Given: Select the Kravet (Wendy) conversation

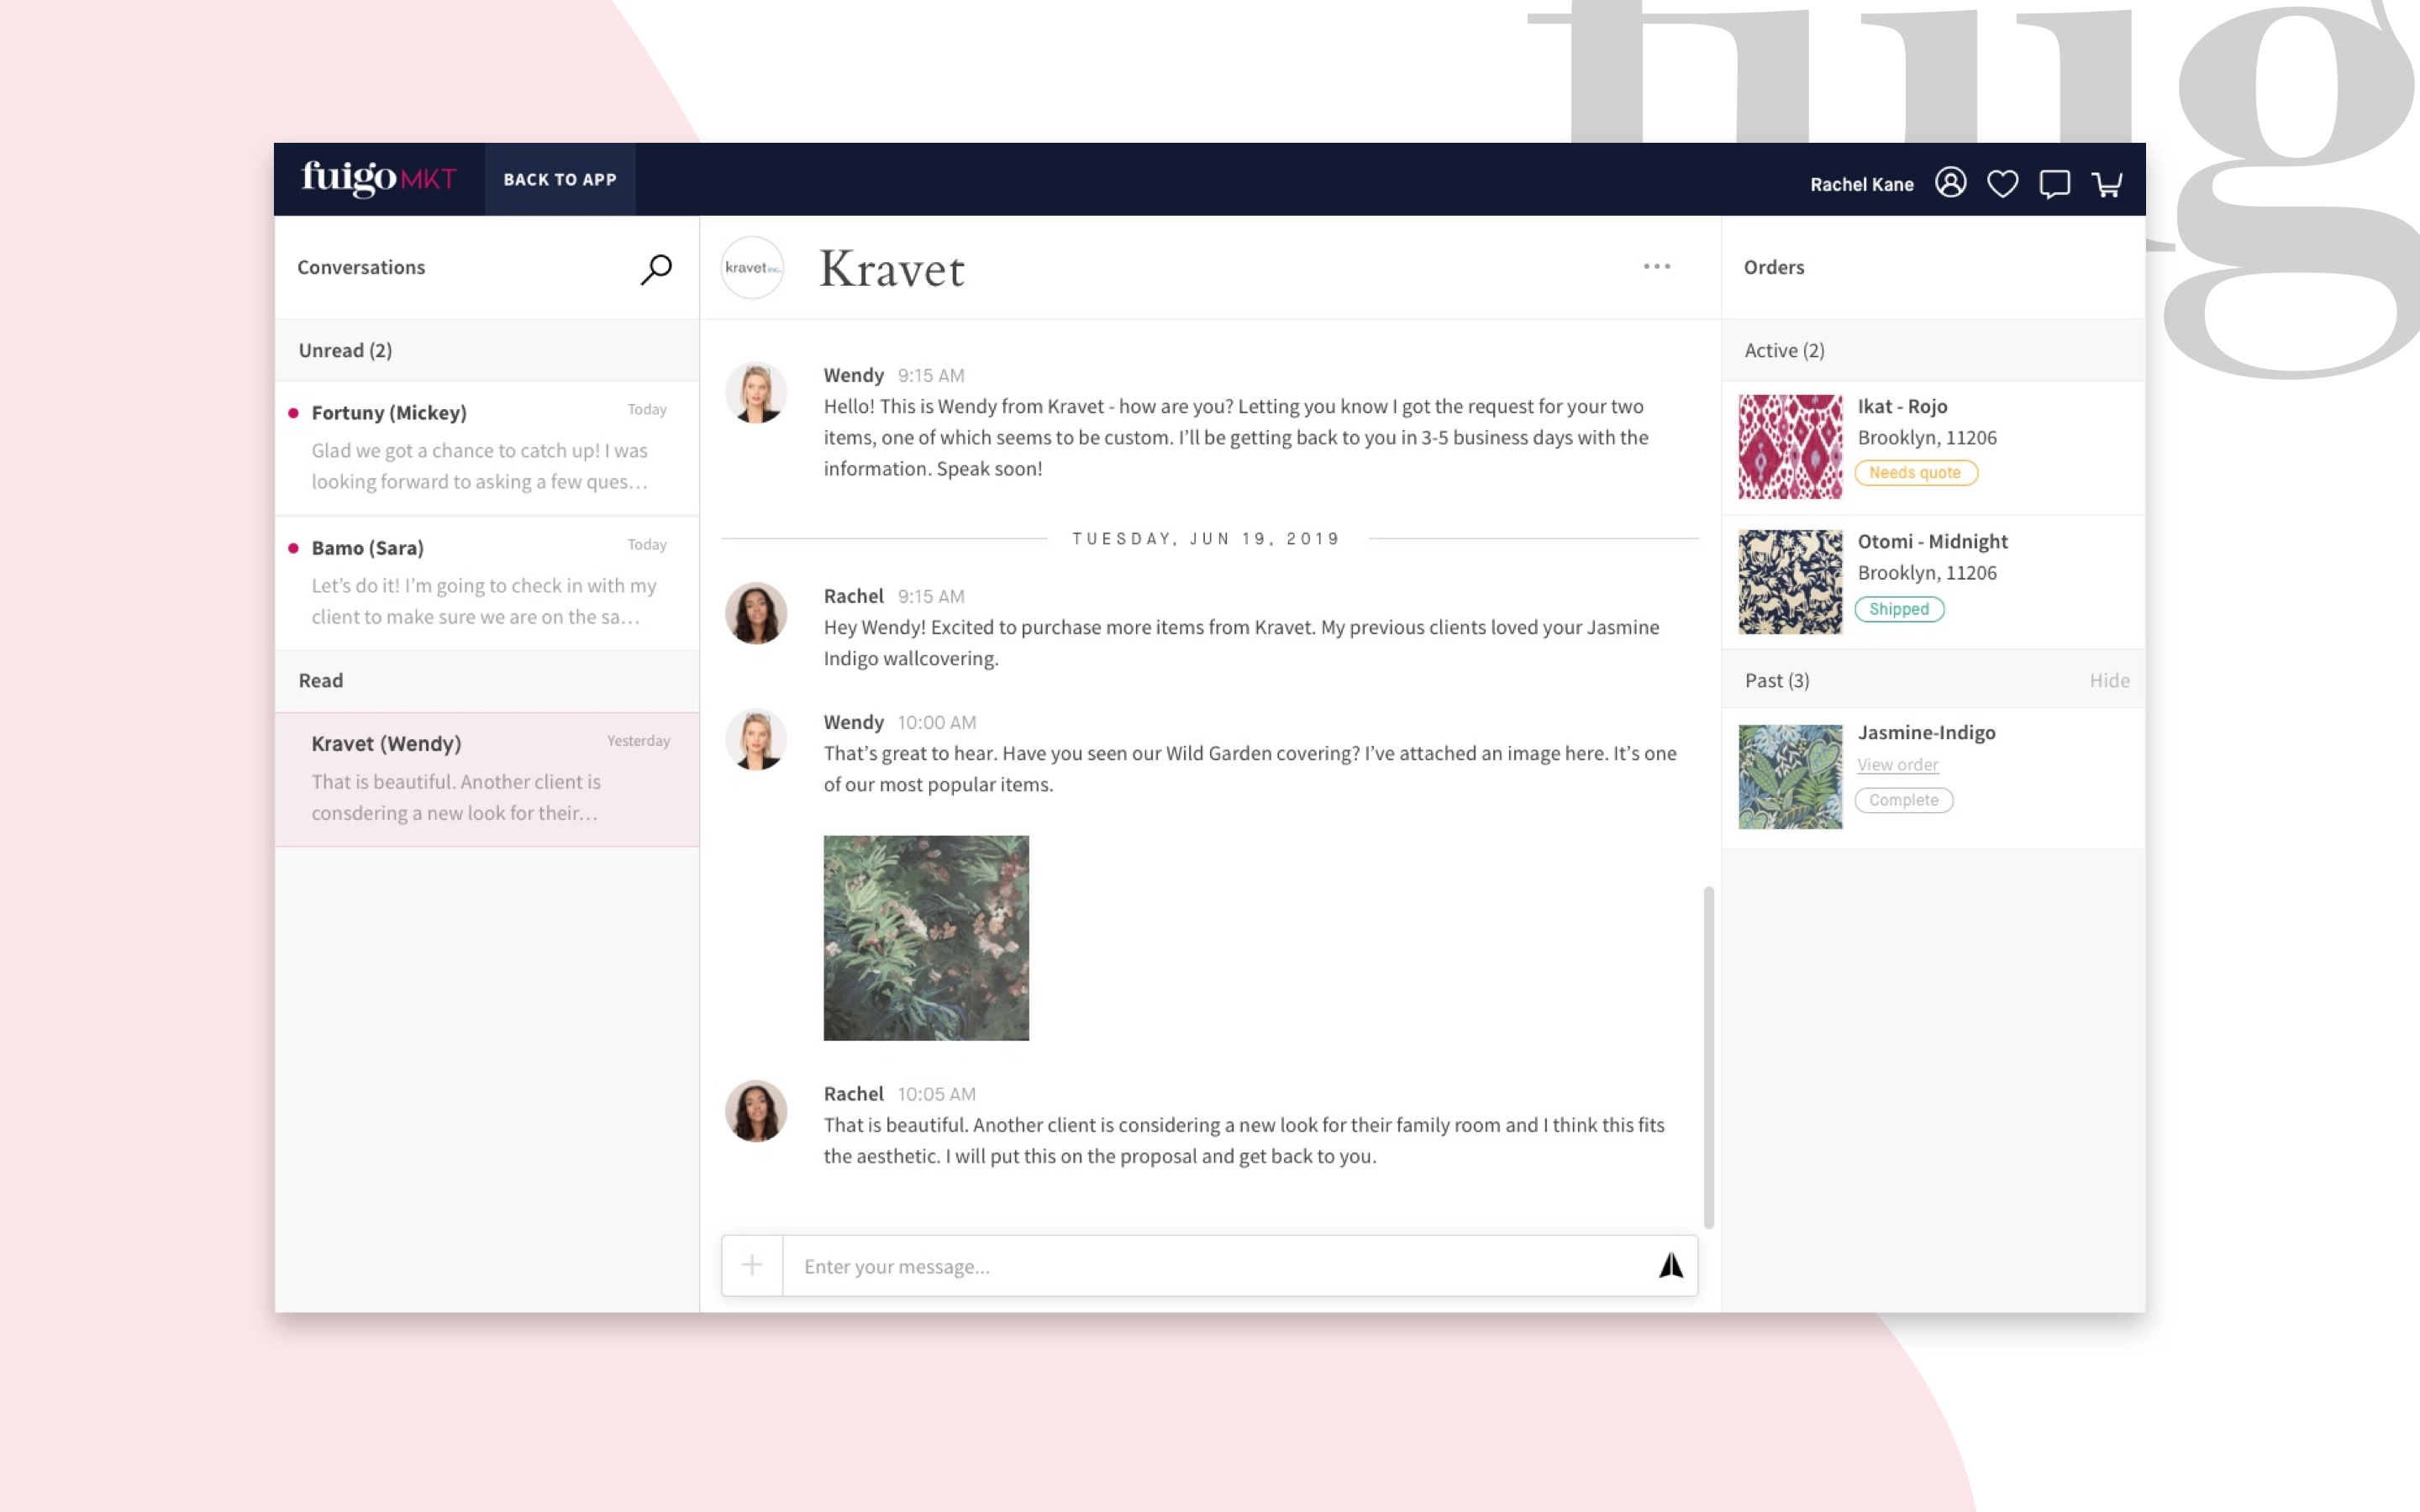Looking at the screenshot, I should pyautogui.click(x=487, y=779).
